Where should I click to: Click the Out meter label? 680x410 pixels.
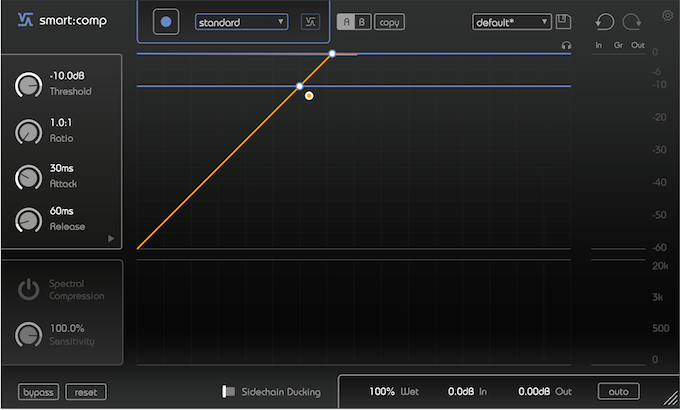point(638,45)
